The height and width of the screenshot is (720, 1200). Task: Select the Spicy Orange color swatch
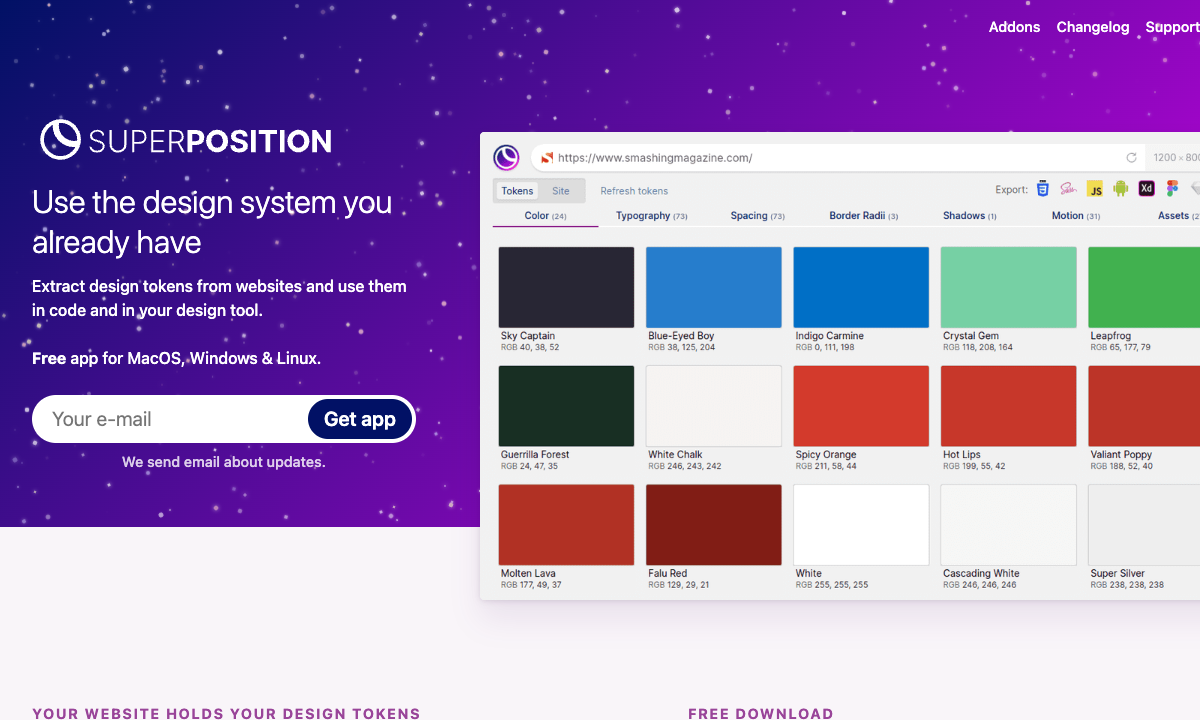tap(861, 406)
